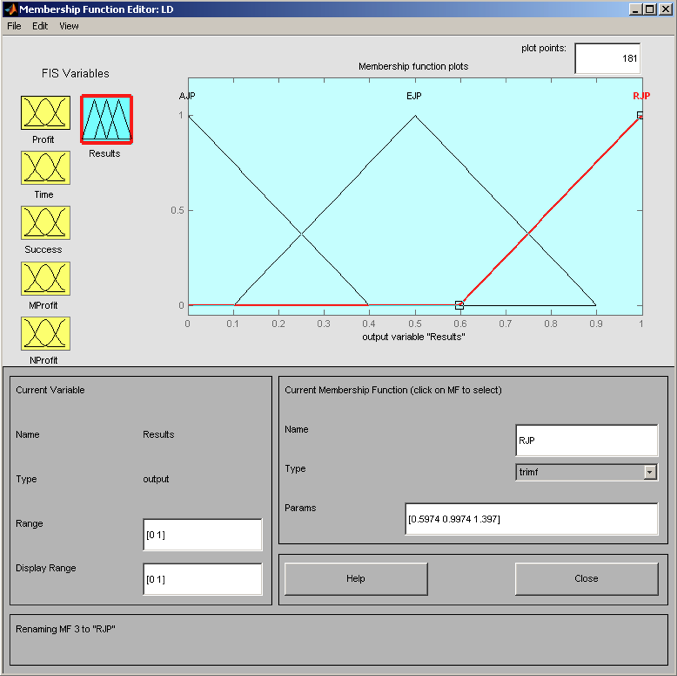Click the RJP handle at 0.6 on the axis
This screenshot has height=676, width=677.
coord(459,305)
